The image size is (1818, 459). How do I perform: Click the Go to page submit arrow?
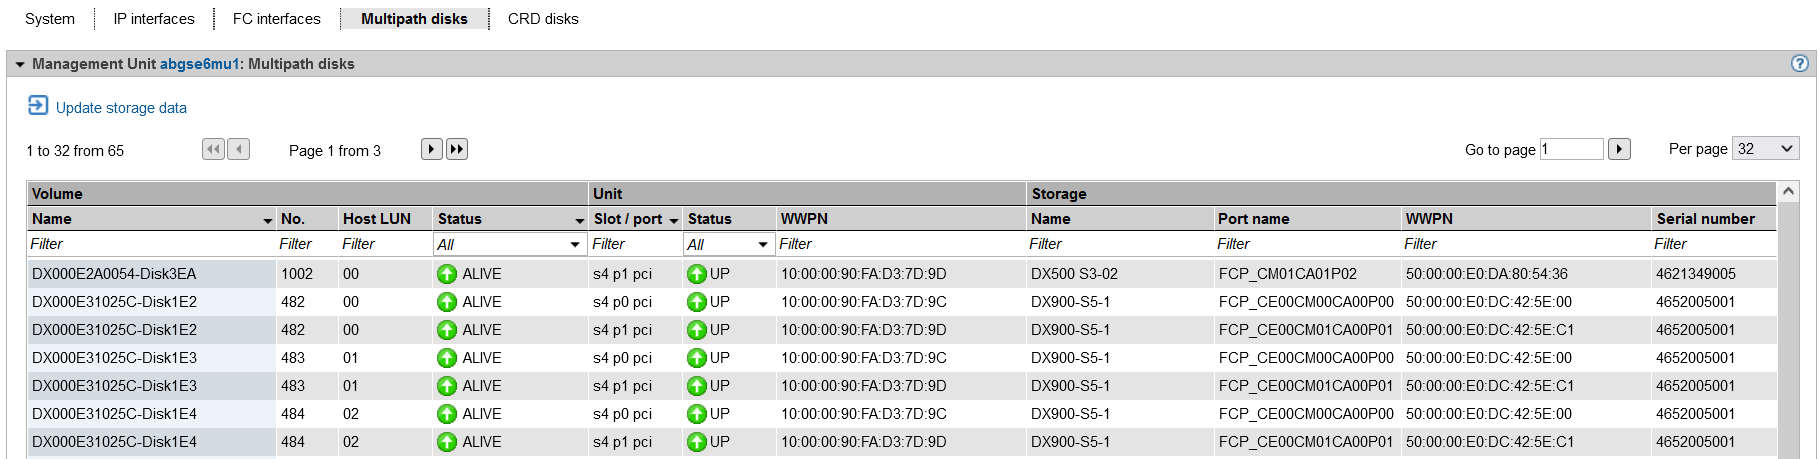point(1619,149)
